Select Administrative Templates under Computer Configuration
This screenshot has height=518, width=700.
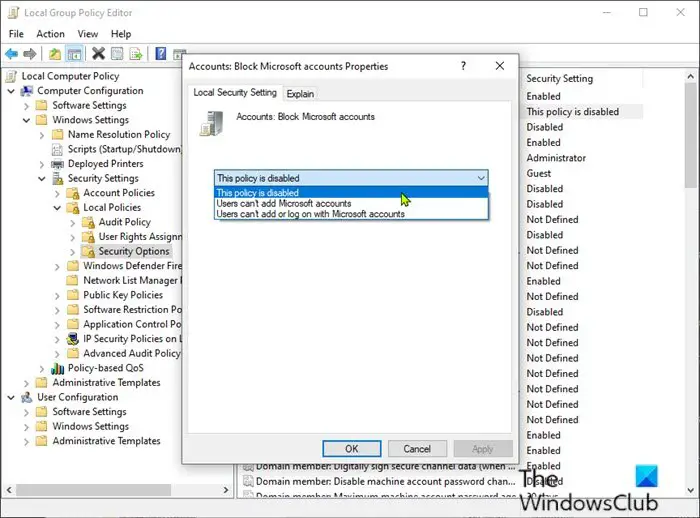coord(106,383)
